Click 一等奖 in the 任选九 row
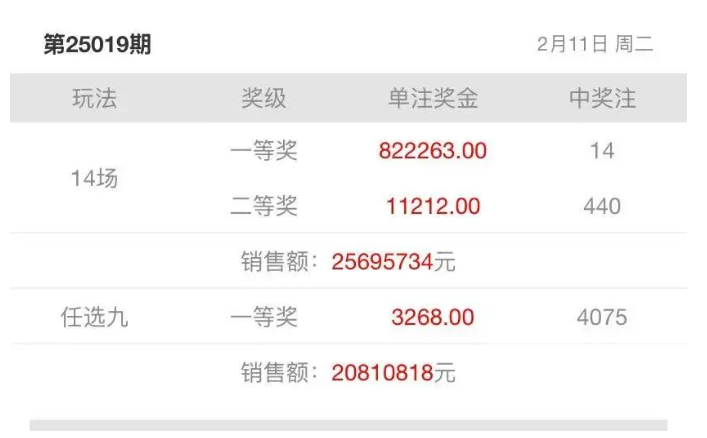 (x=264, y=318)
